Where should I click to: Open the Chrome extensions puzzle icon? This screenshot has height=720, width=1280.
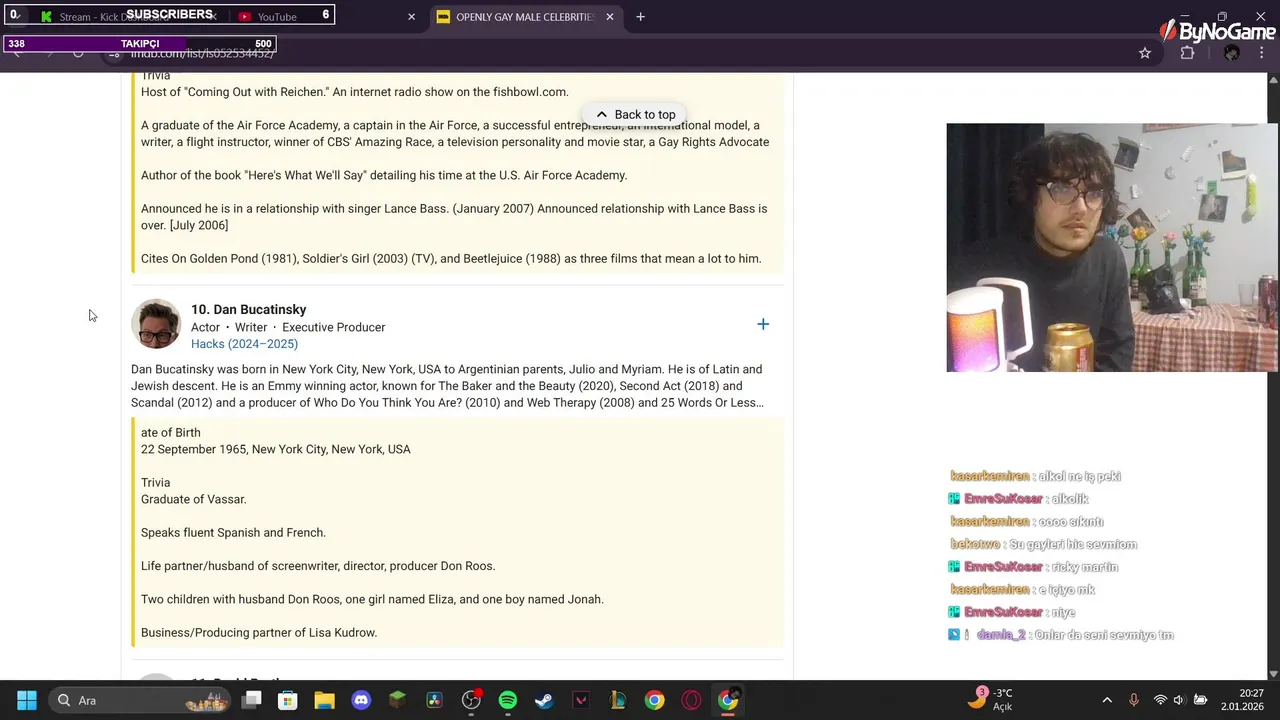point(1187,53)
